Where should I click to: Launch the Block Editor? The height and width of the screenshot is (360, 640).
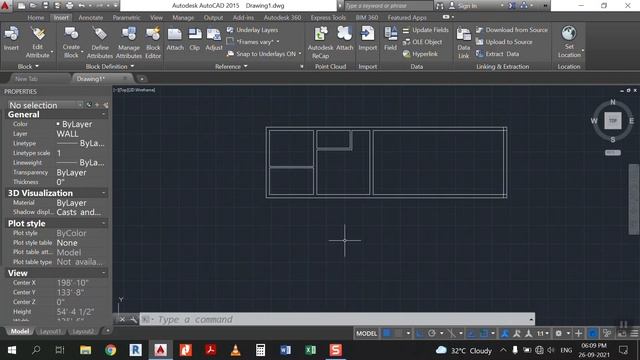click(153, 42)
